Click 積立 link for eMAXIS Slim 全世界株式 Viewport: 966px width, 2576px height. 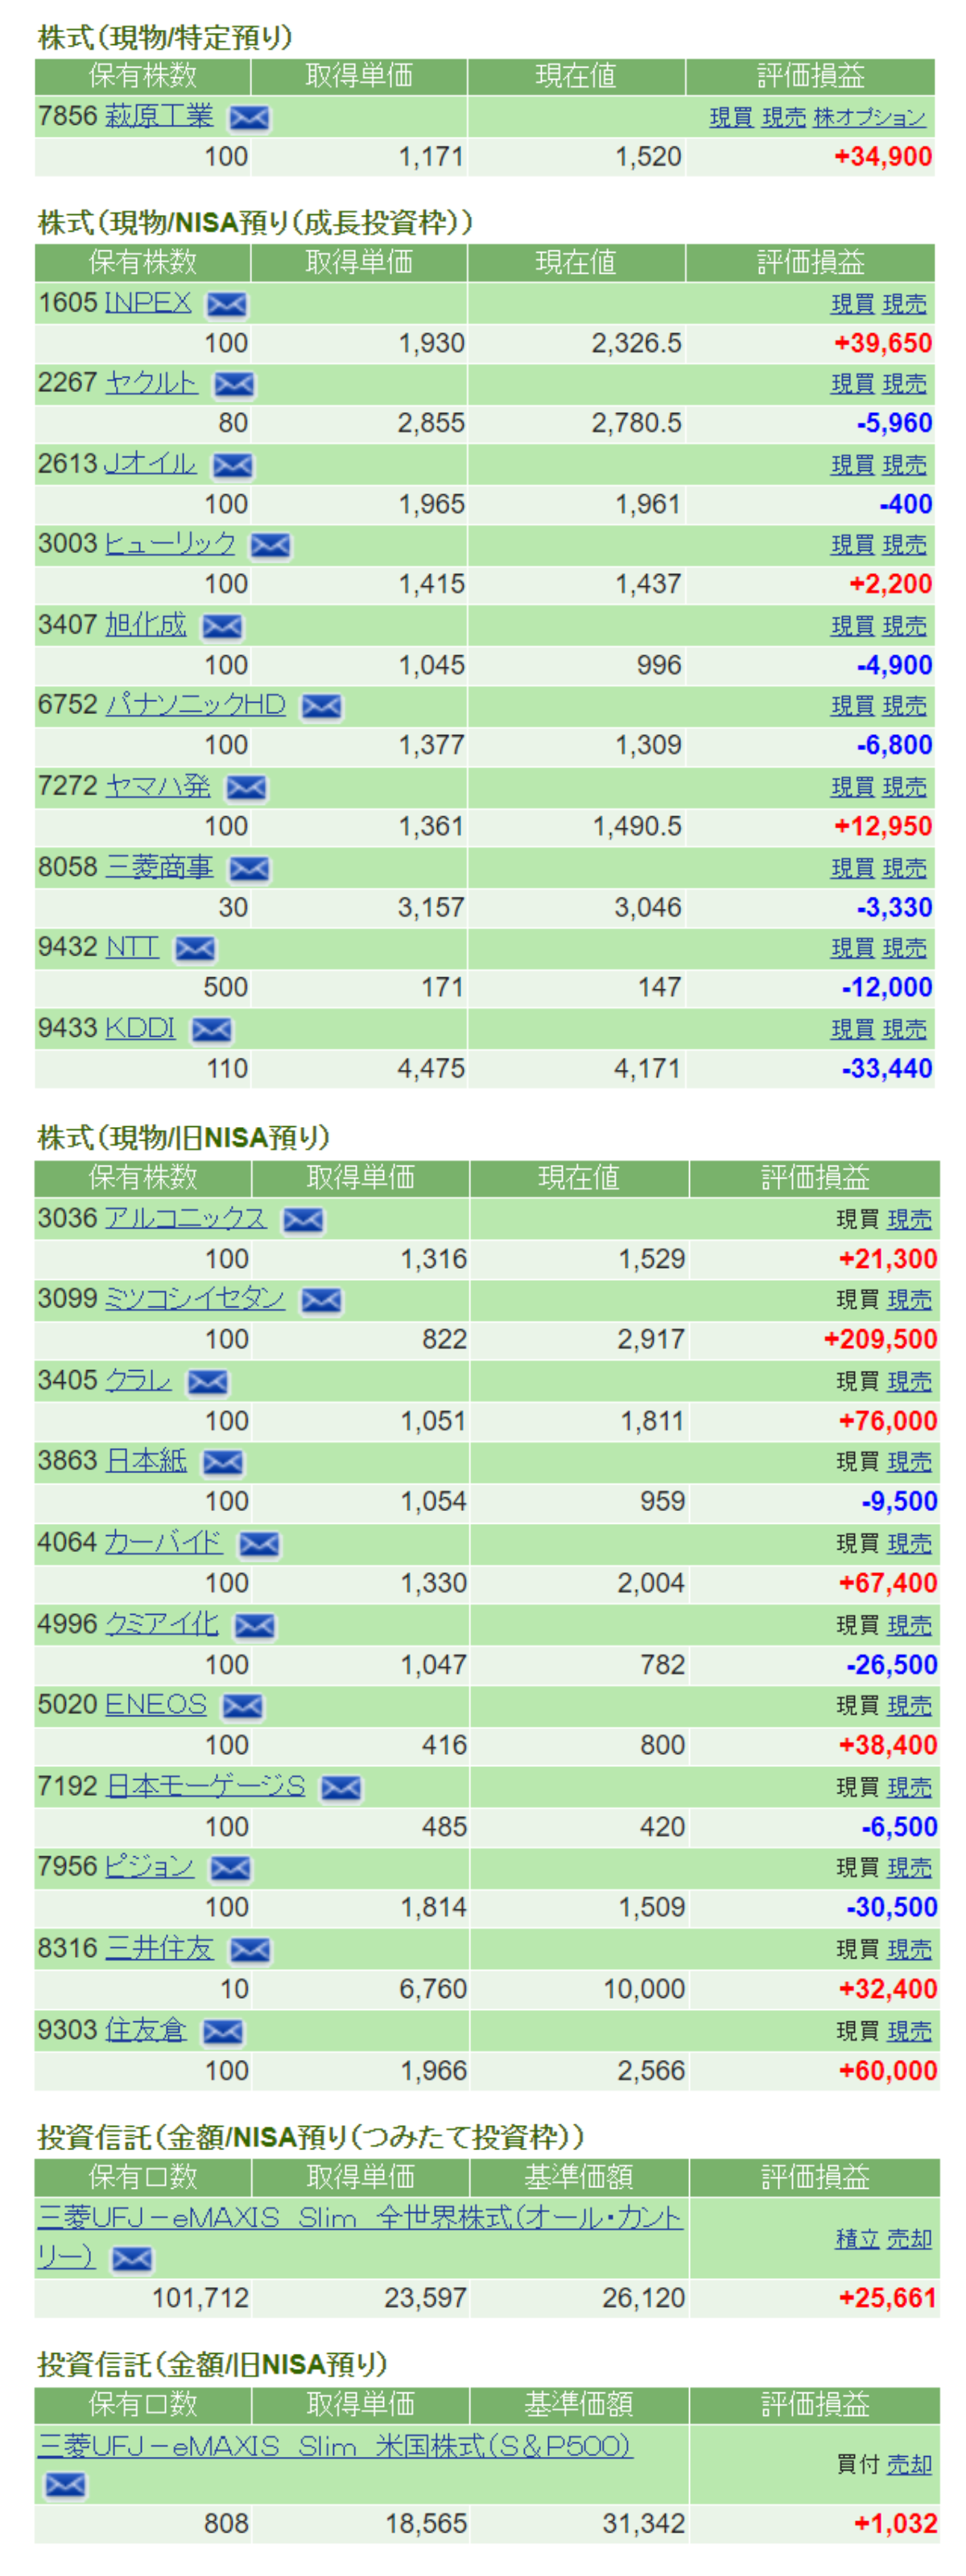tap(857, 2238)
